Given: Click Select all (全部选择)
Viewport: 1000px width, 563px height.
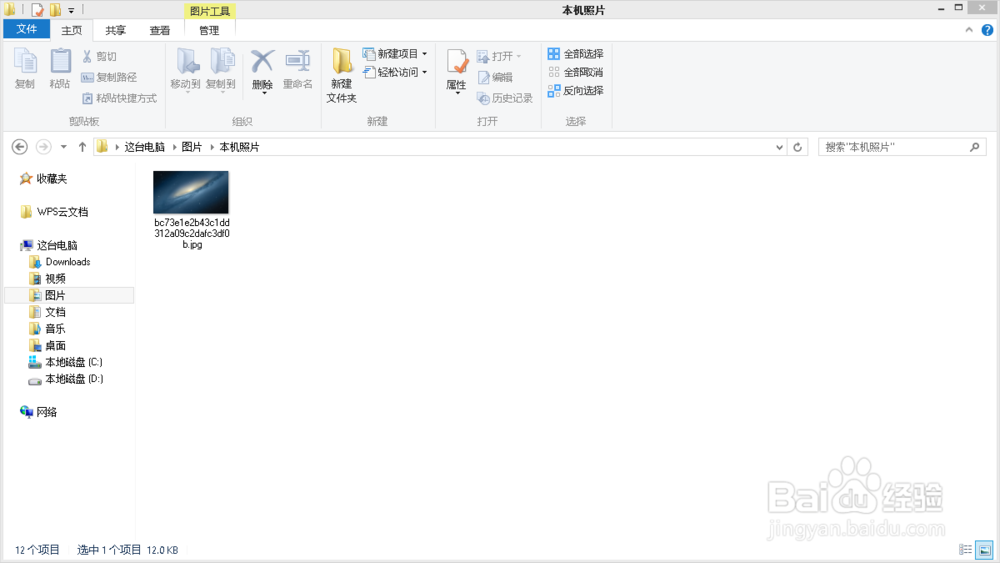Looking at the screenshot, I should (575, 54).
